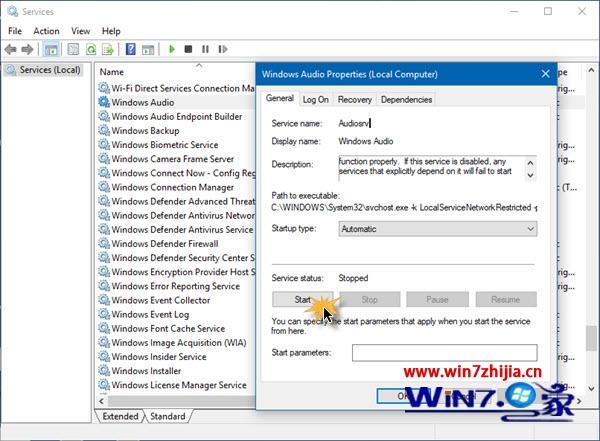This screenshot has height=441, width=600.
Task: Select the Windows Backup service
Action: (176, 131)
